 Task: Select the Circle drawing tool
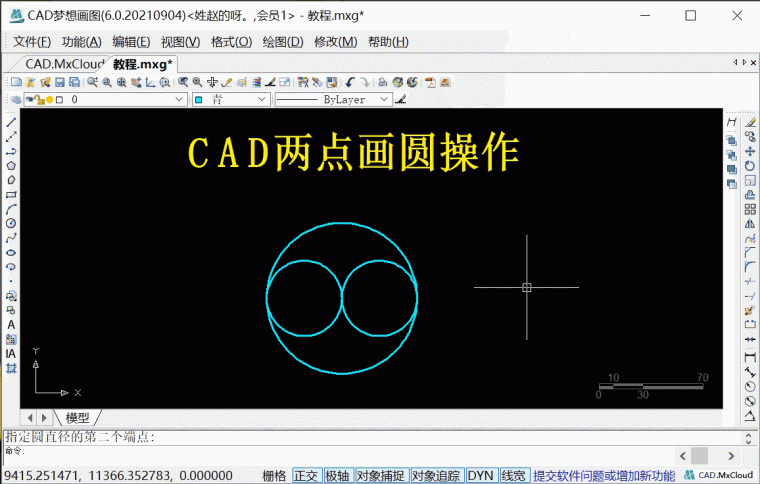pyautogui.click(x=11, y=223)
